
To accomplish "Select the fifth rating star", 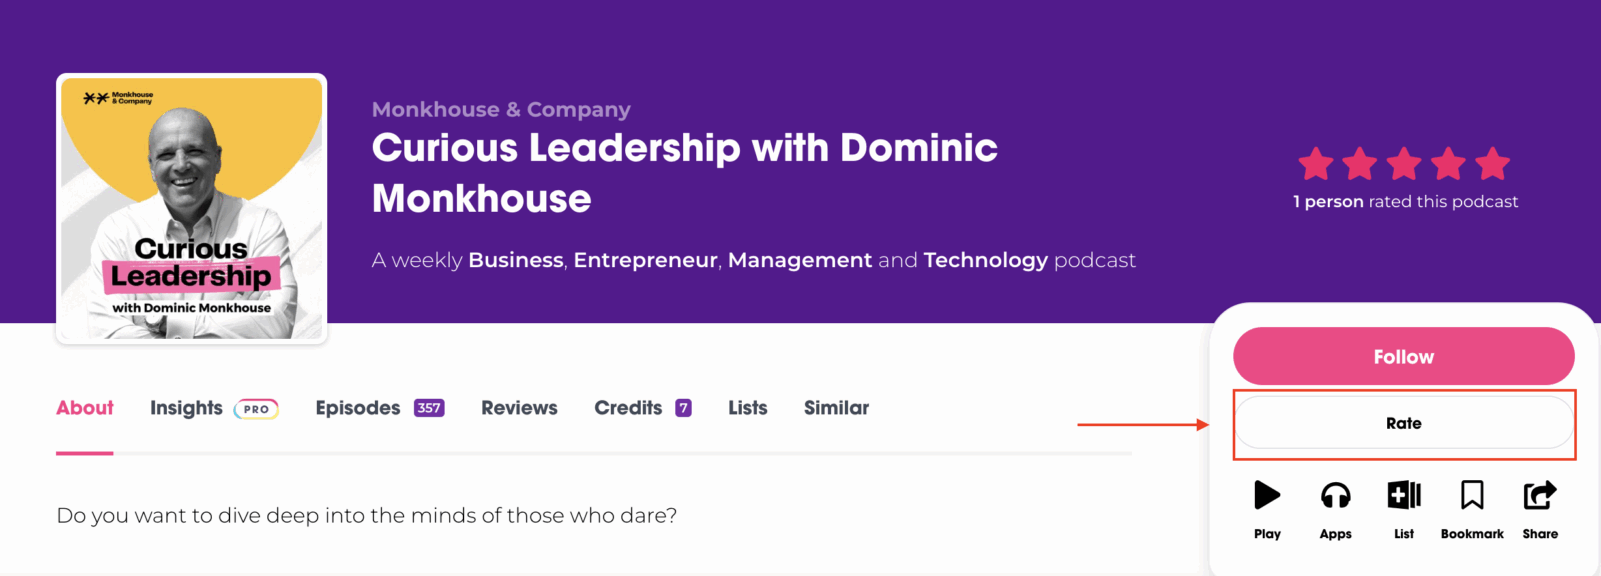I will (1492, 164).
